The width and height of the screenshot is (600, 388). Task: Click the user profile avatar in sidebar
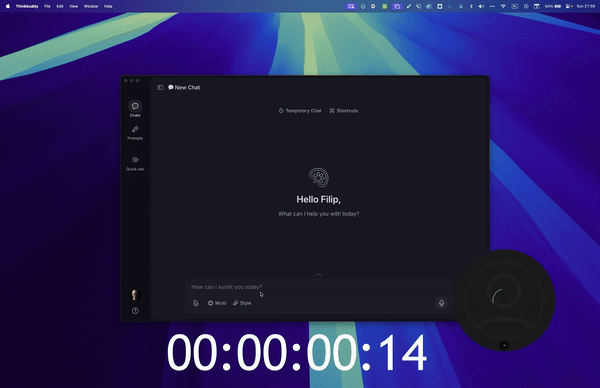coord(135,295)
